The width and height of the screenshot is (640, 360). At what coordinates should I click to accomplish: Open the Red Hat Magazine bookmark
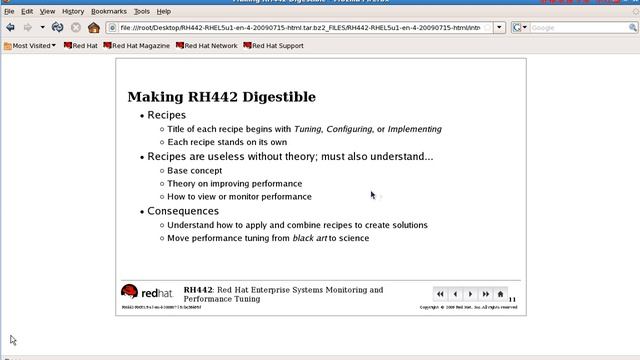(136, 46)
